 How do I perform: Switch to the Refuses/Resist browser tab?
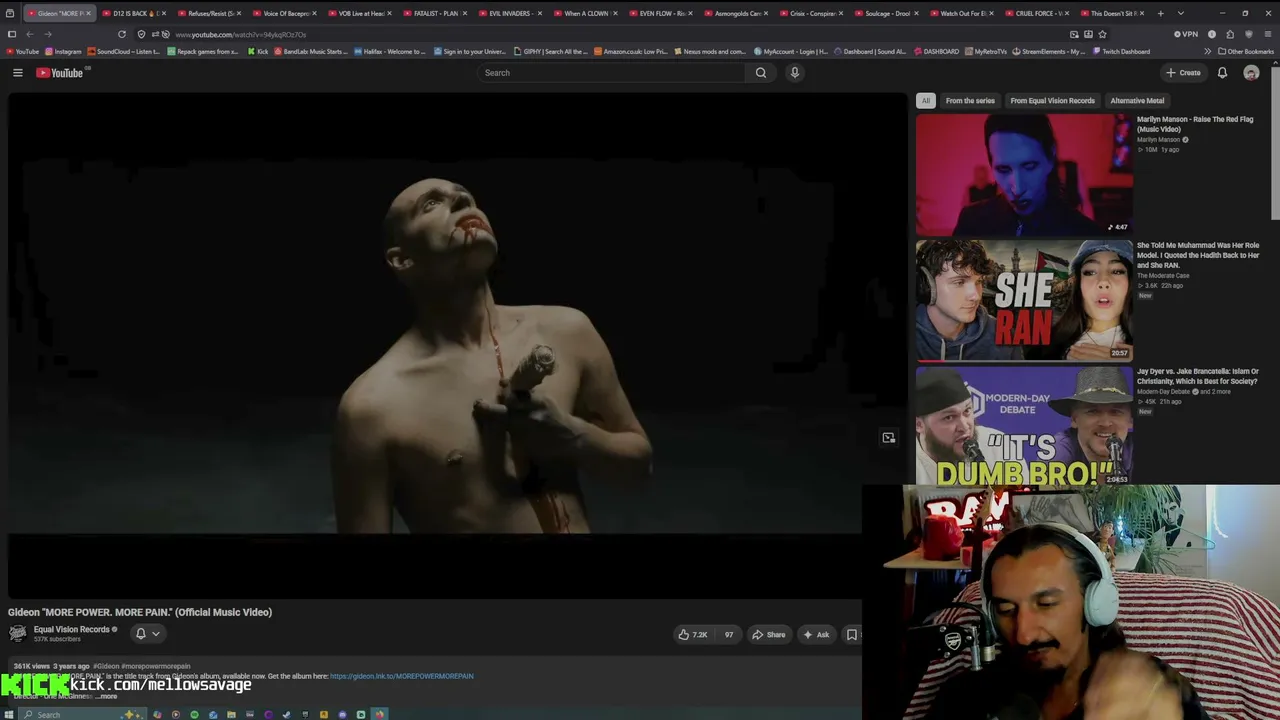click(210, 13)
